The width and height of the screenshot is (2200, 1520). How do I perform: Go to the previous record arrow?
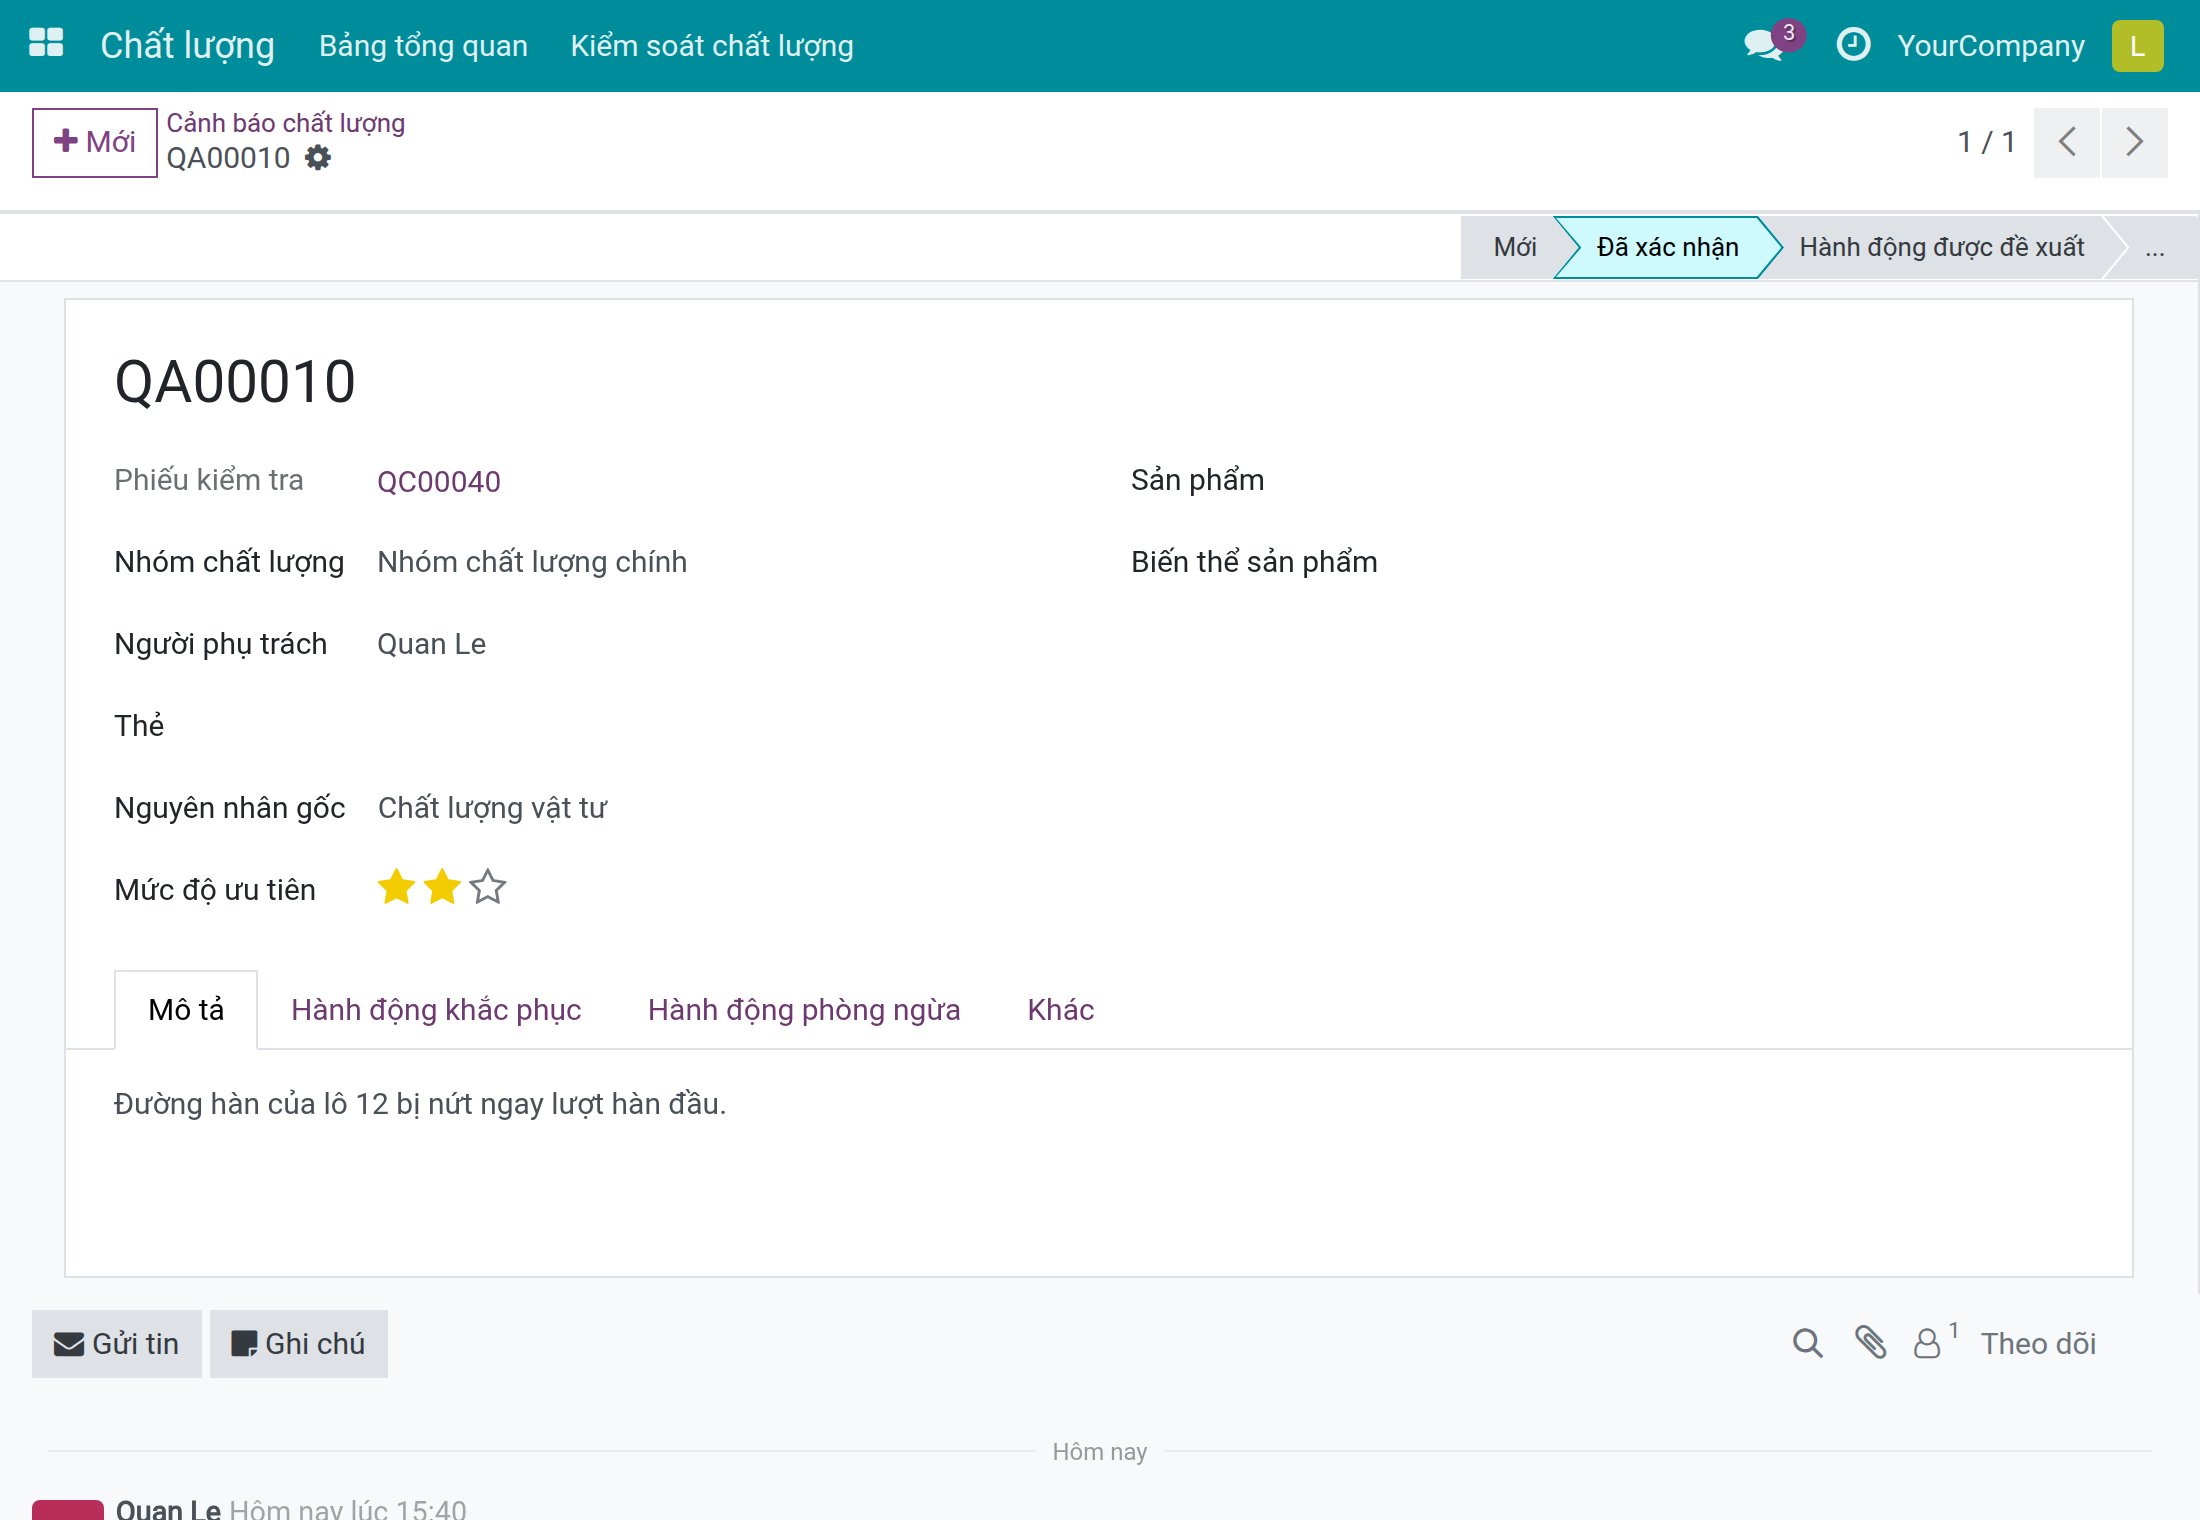2067,142
